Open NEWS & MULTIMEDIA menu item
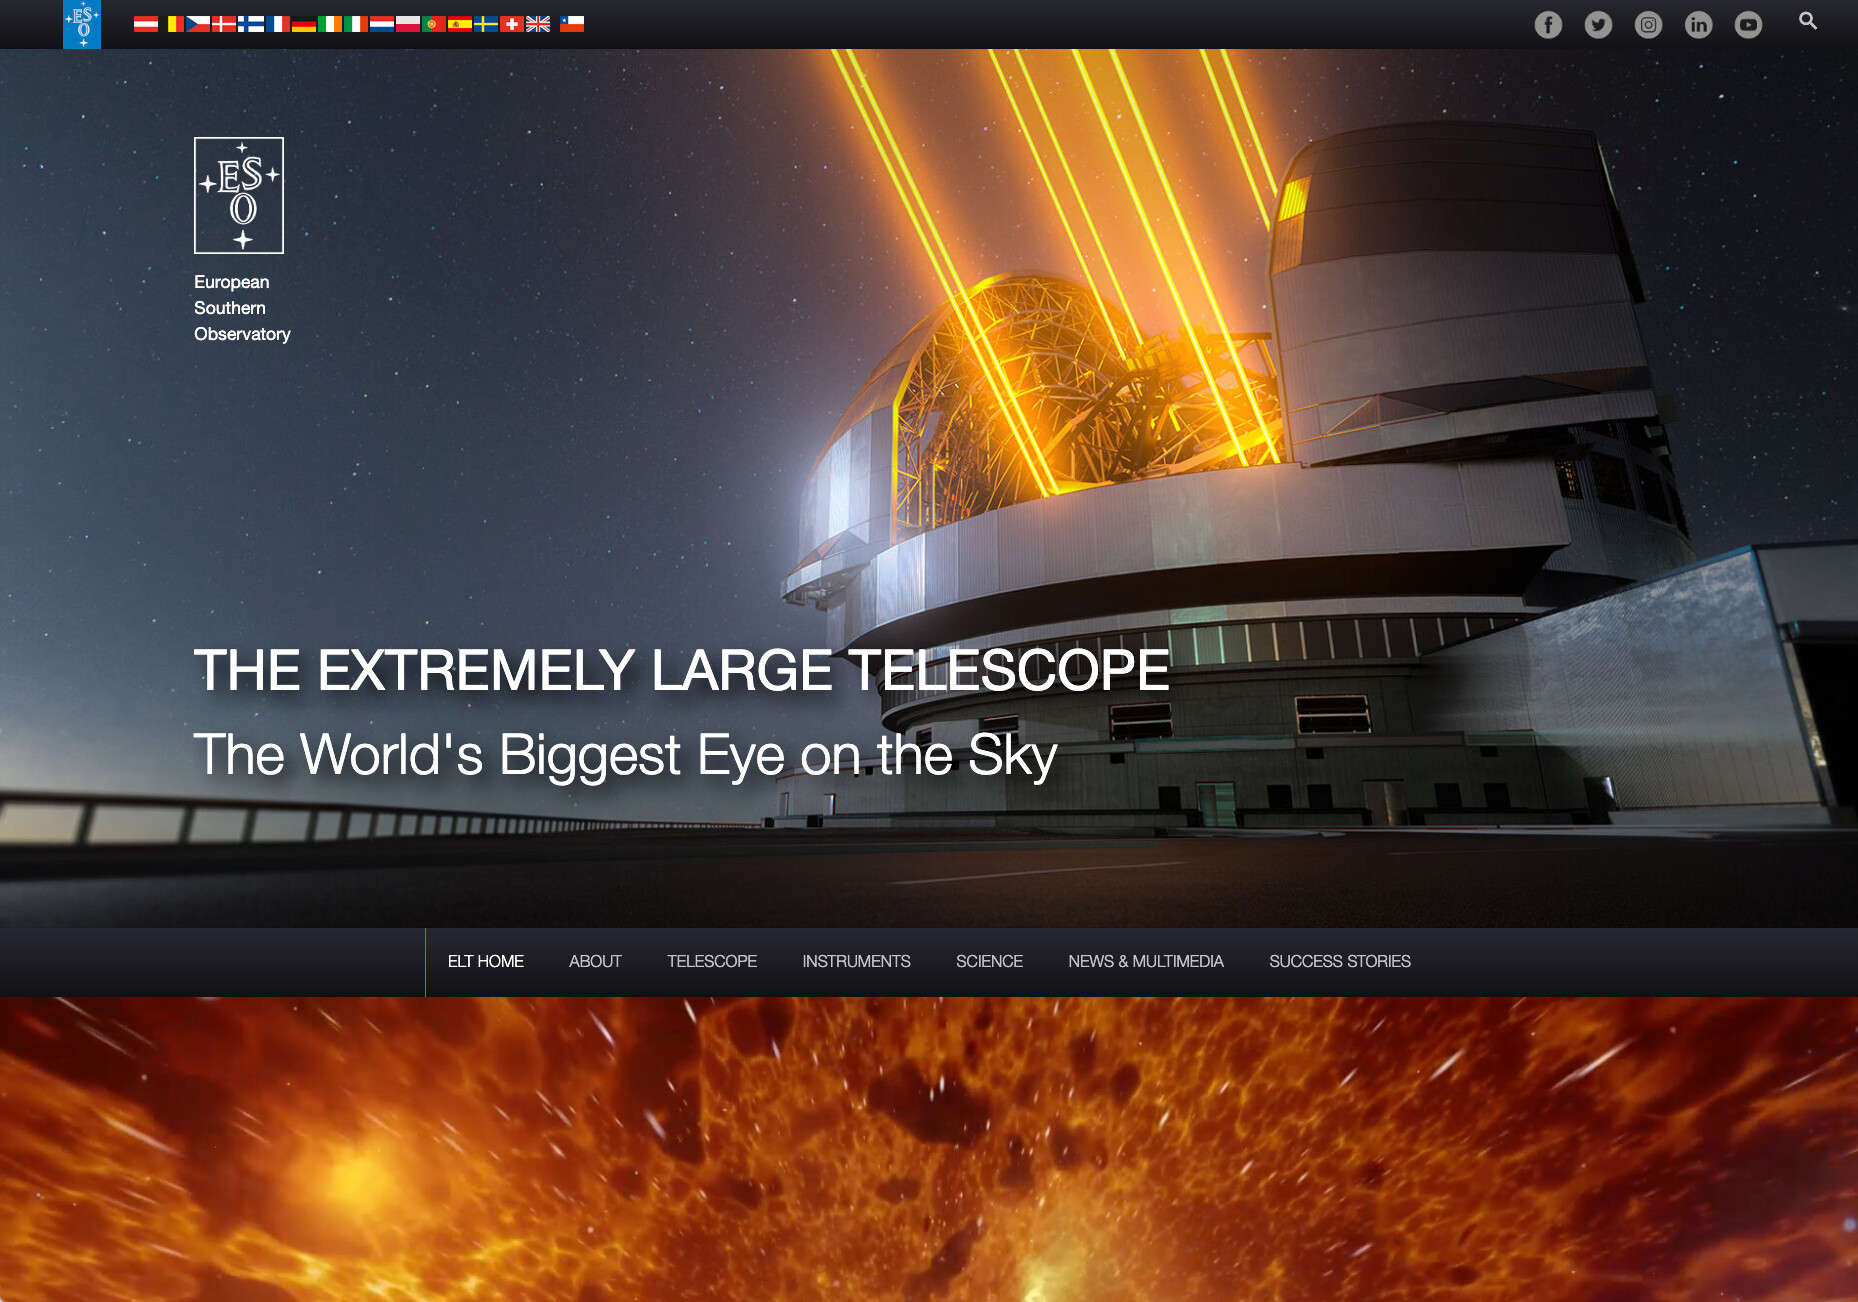Image resolution: width=1858 pixels, height=1302 pixels. 1146,961
